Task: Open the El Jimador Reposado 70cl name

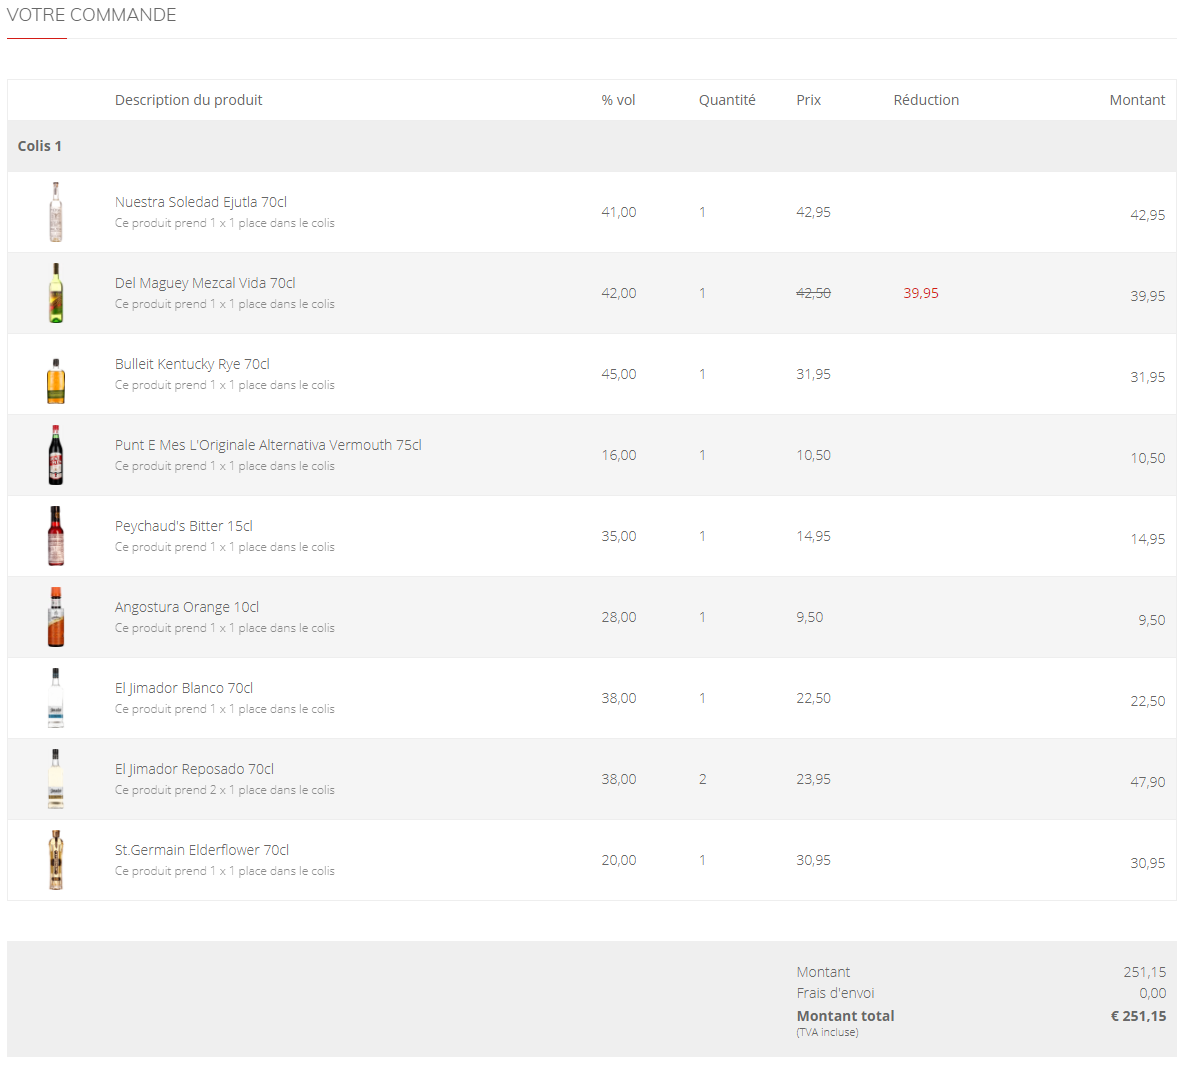Action: point(194,769)
